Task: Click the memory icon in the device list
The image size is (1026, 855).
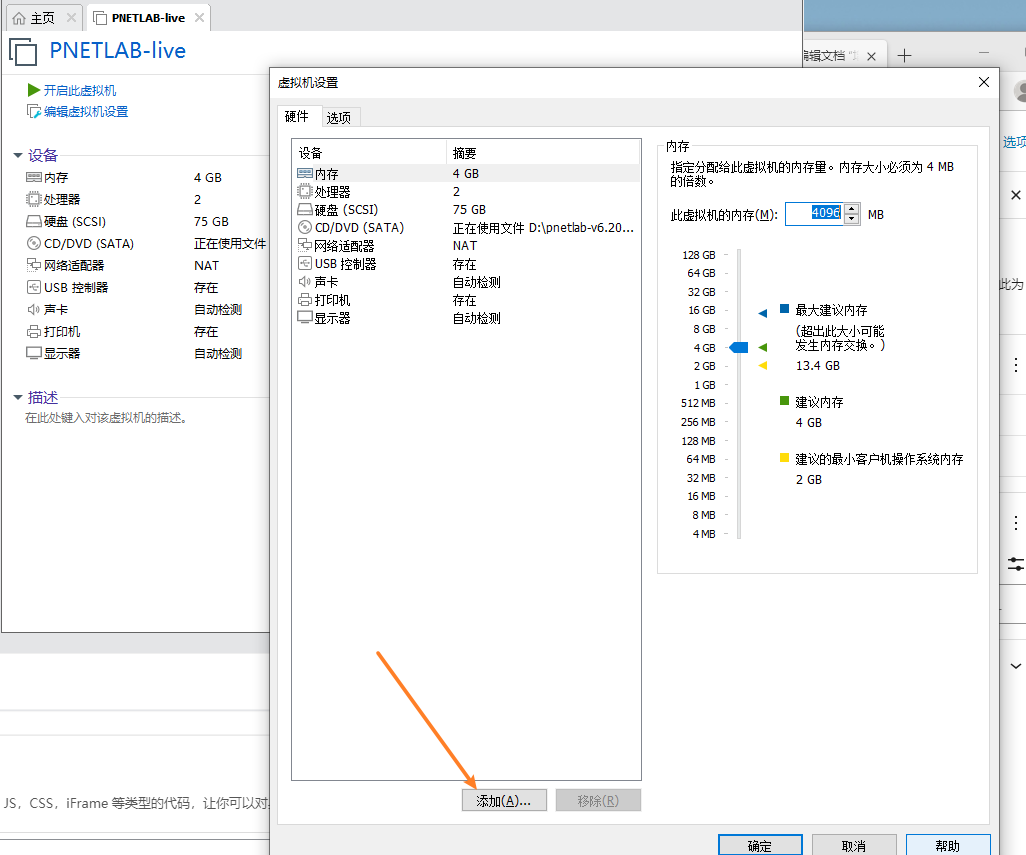Action: pos(305,174)
